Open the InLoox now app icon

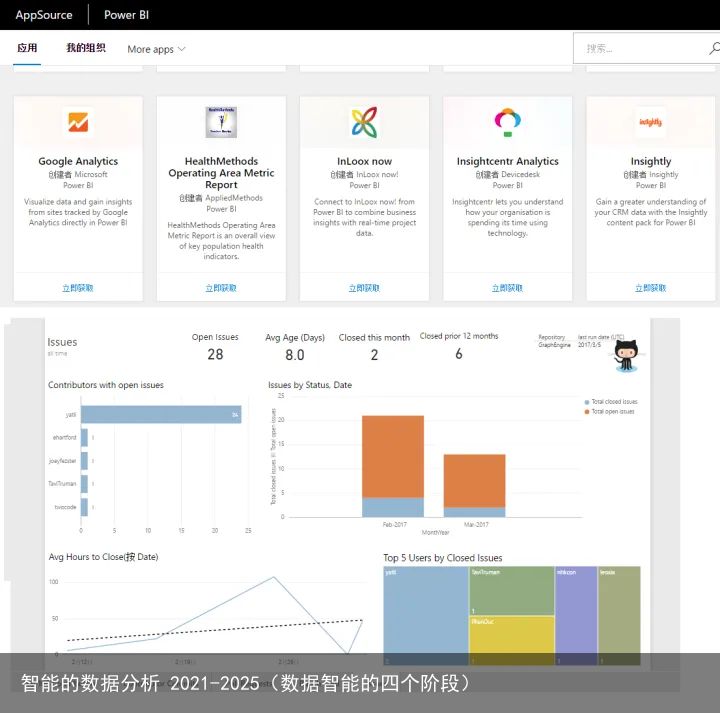click(x=364, y=122)
